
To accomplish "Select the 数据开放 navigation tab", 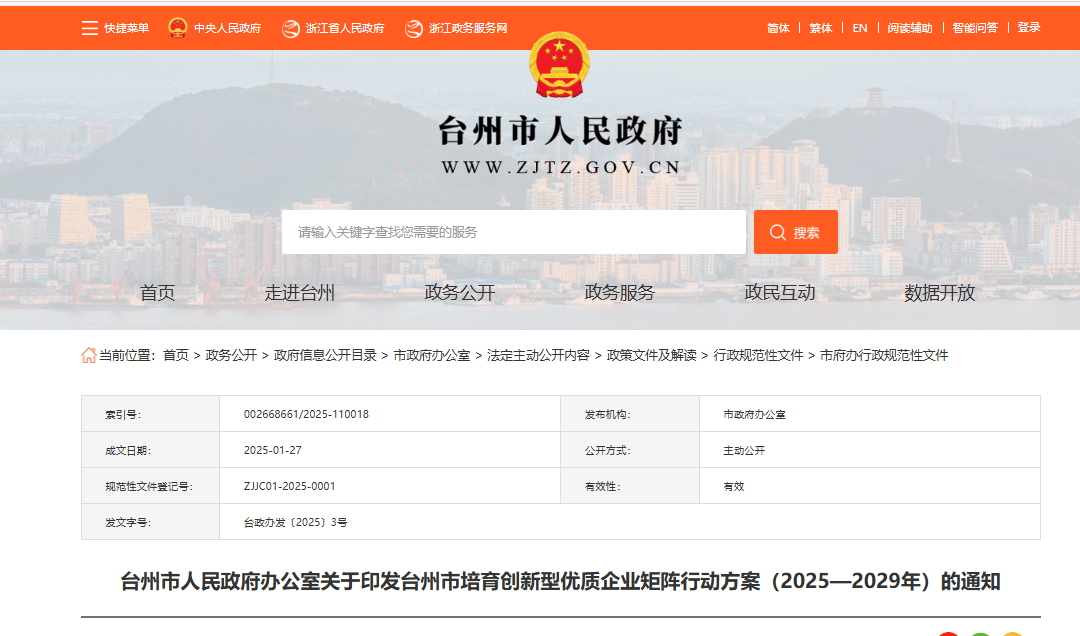I will pyautogui.click(x=940, y=293).
